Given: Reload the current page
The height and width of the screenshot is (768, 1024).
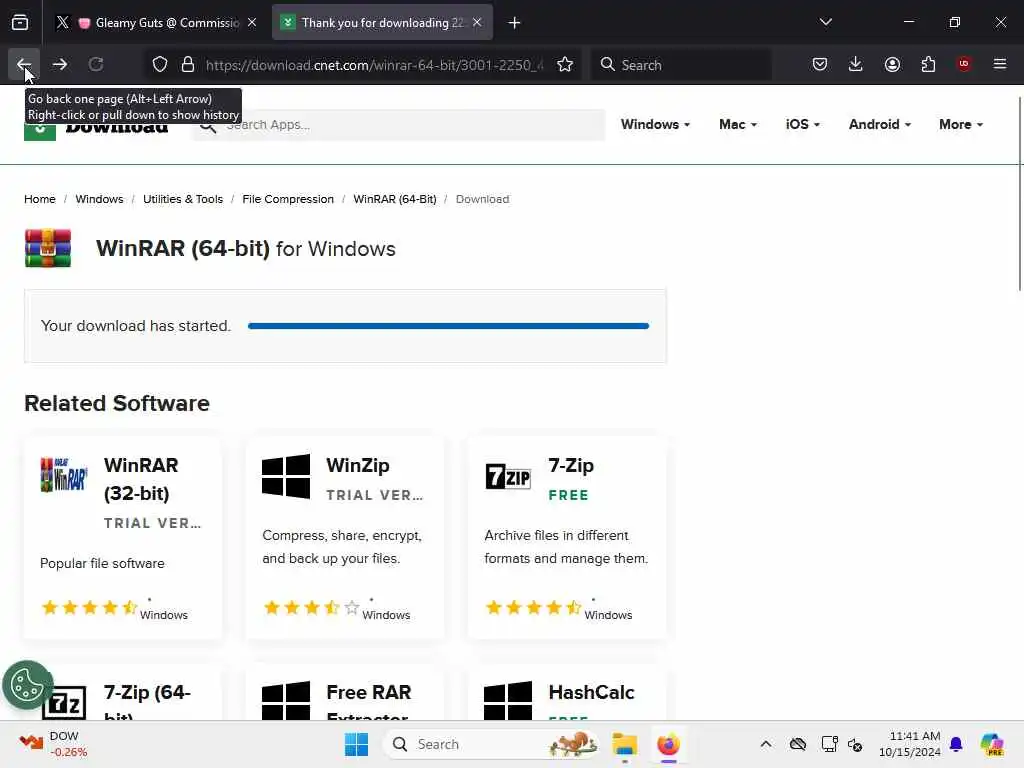Looking at the screenshot, I should click(96, 64).
